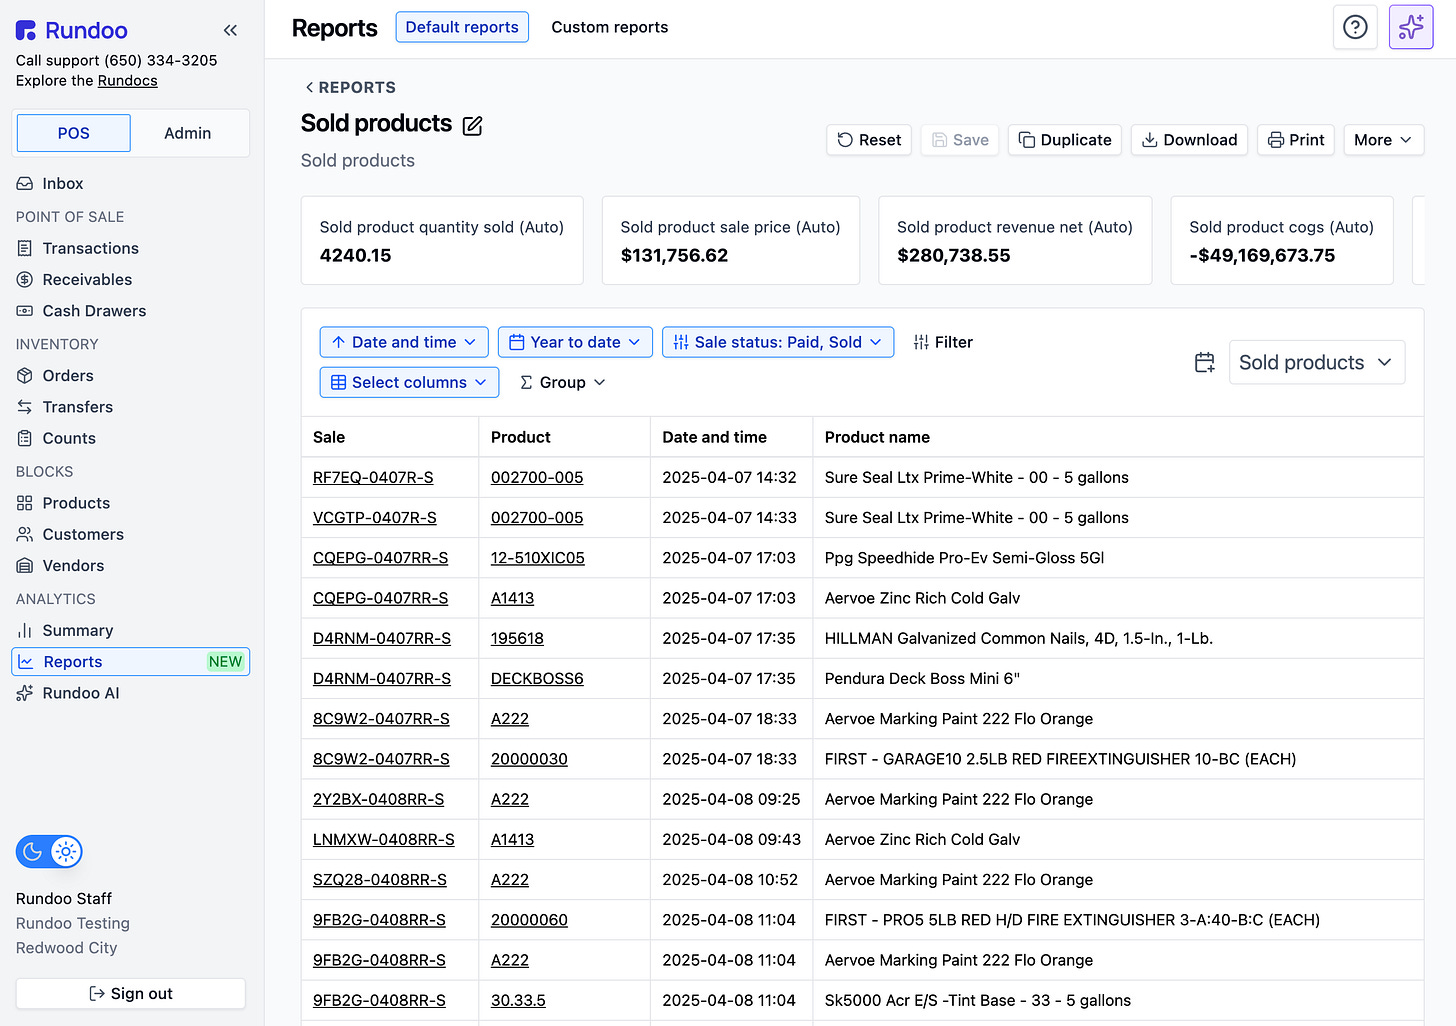Click the Sold product cogs card
The image size is (1456, 1026).
point(1282,241)
